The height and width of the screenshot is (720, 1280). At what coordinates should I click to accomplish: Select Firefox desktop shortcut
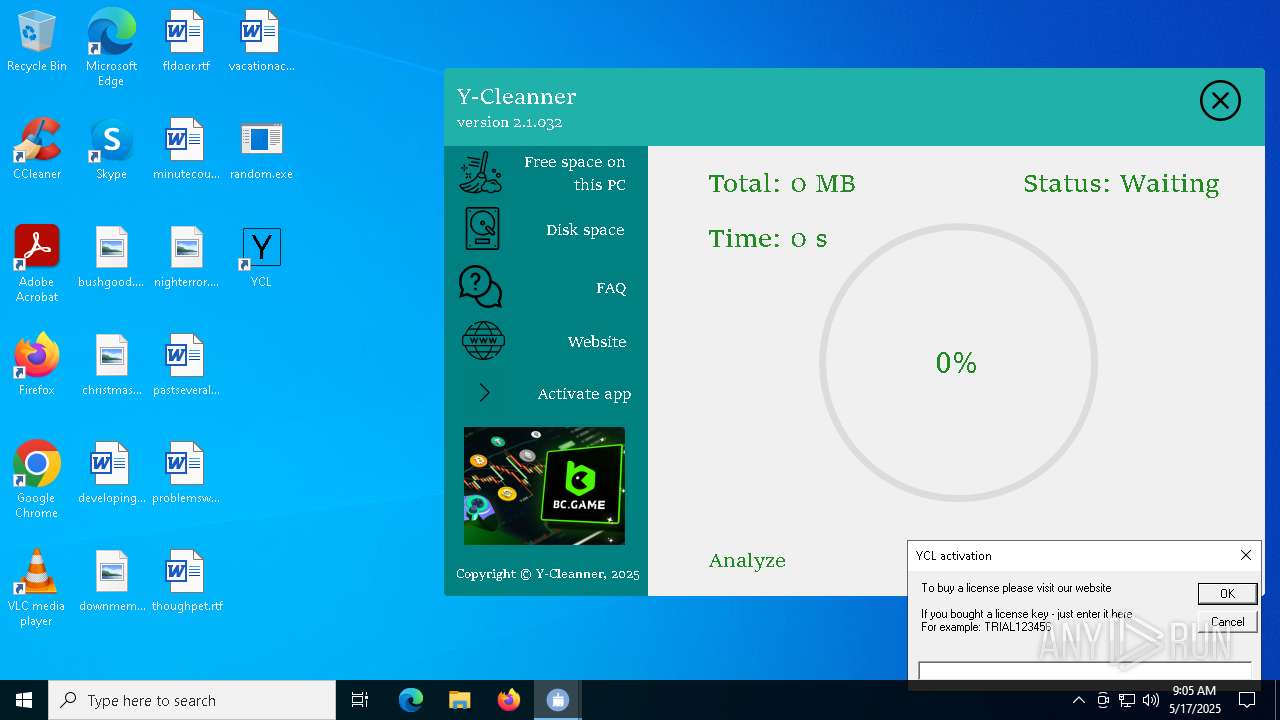(37, 365)
